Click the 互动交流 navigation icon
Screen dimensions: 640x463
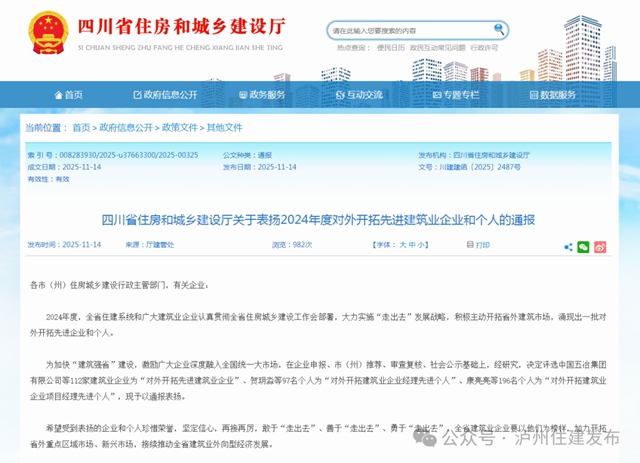click(x=337, y=96)
